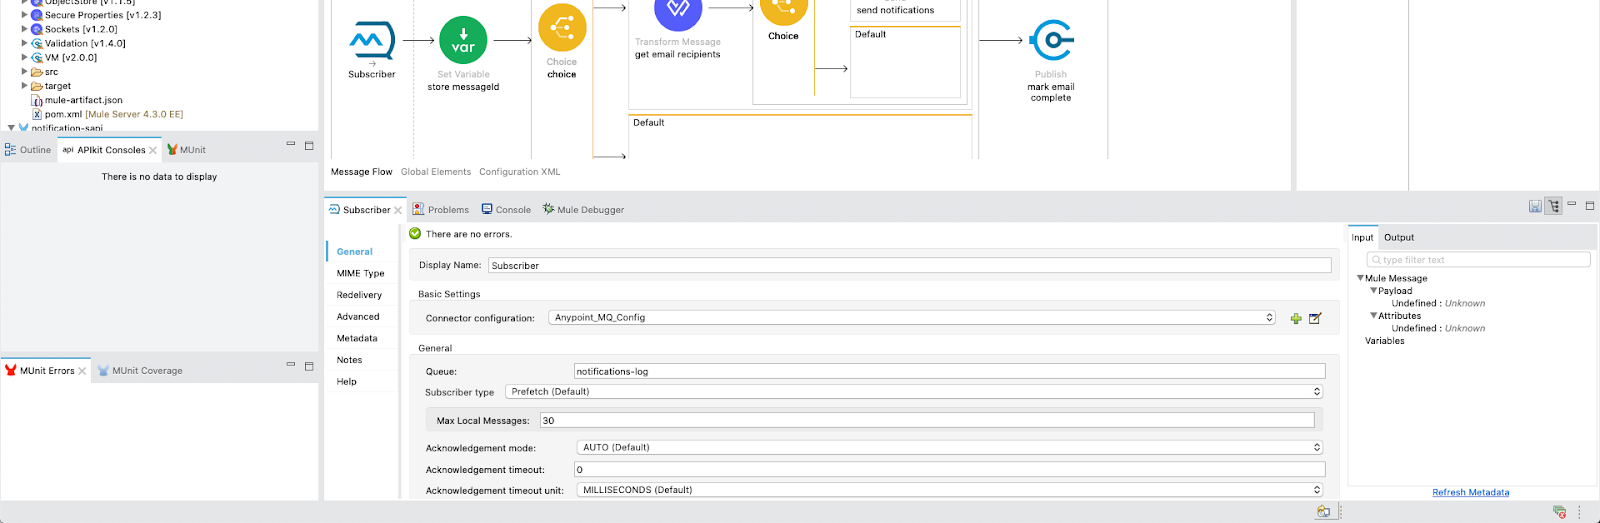Click the save icon in the properties toolbar
Image resolution: width=1600 pixels, height=523 pixels.
coord(1535,206)
